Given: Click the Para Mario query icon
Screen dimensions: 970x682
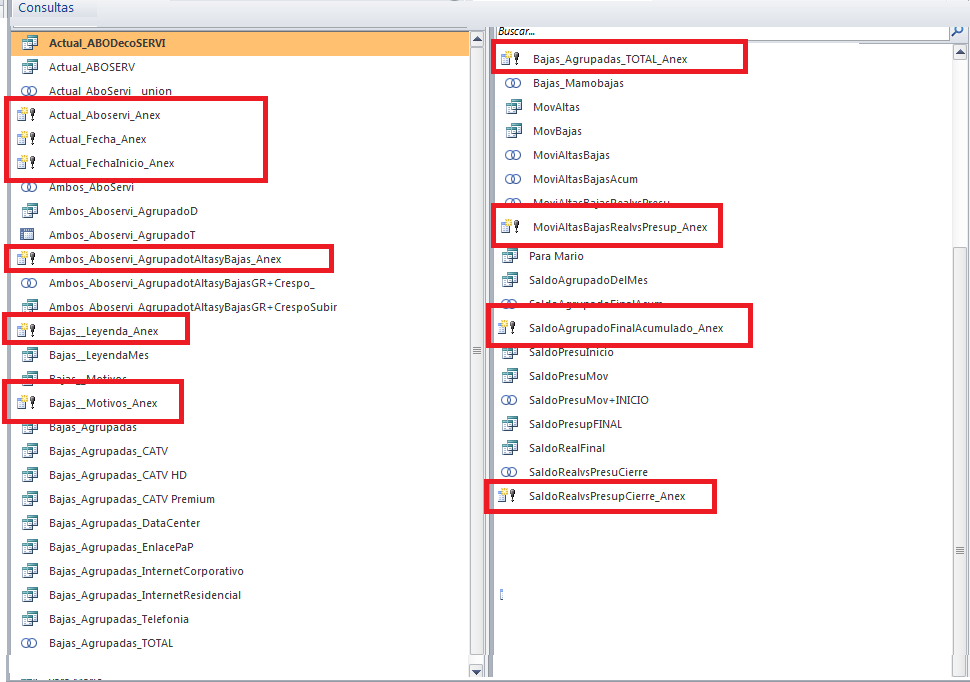Looking at the screenshot, I should point(509,256).
